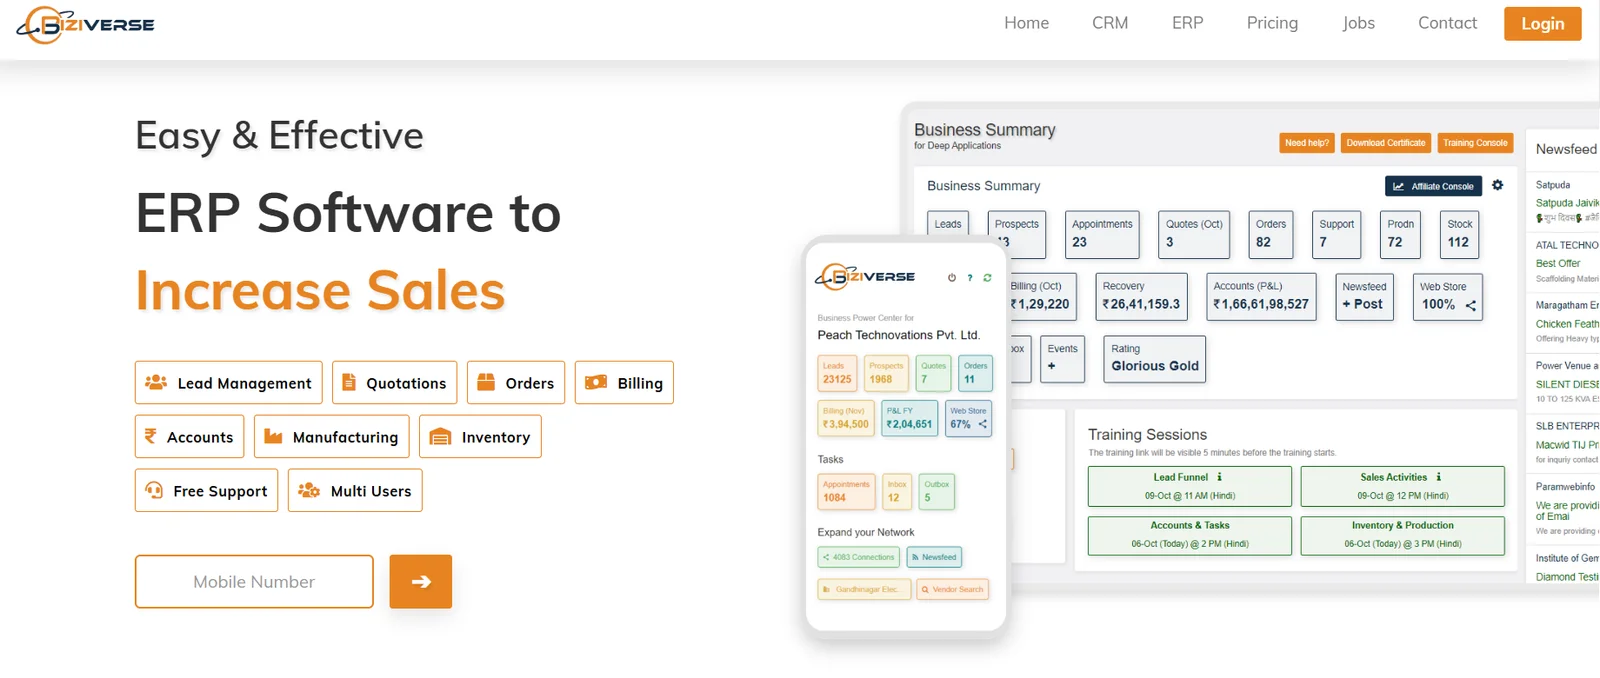This screenshot has width=1600, height=678.
Task: Click the Inventory warehouse icon
Action: click(x=440, y=437)
